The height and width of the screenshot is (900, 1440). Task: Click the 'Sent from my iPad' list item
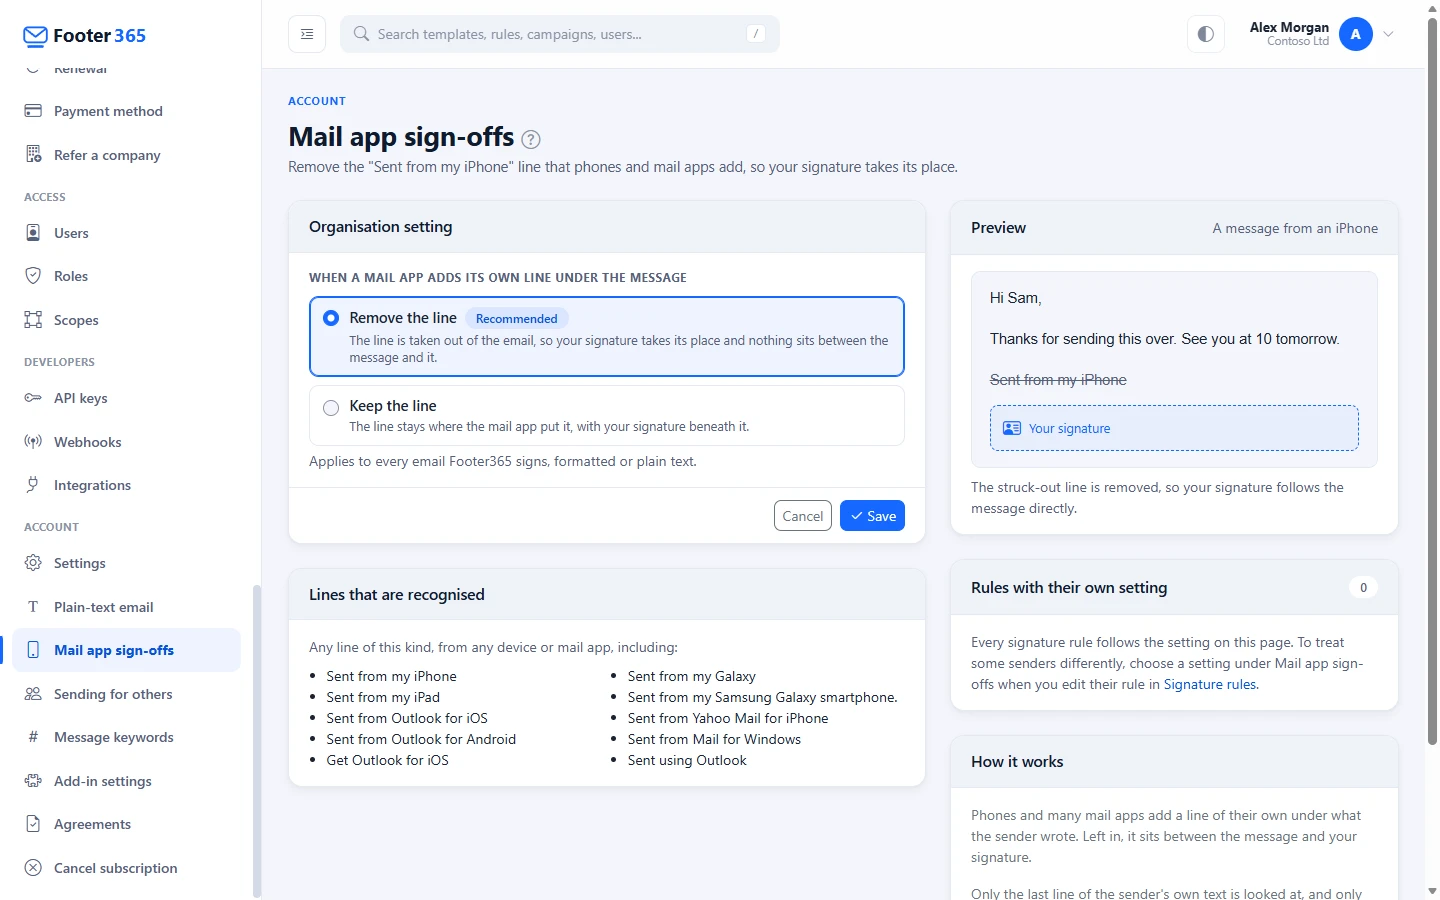tap(383, 697)
